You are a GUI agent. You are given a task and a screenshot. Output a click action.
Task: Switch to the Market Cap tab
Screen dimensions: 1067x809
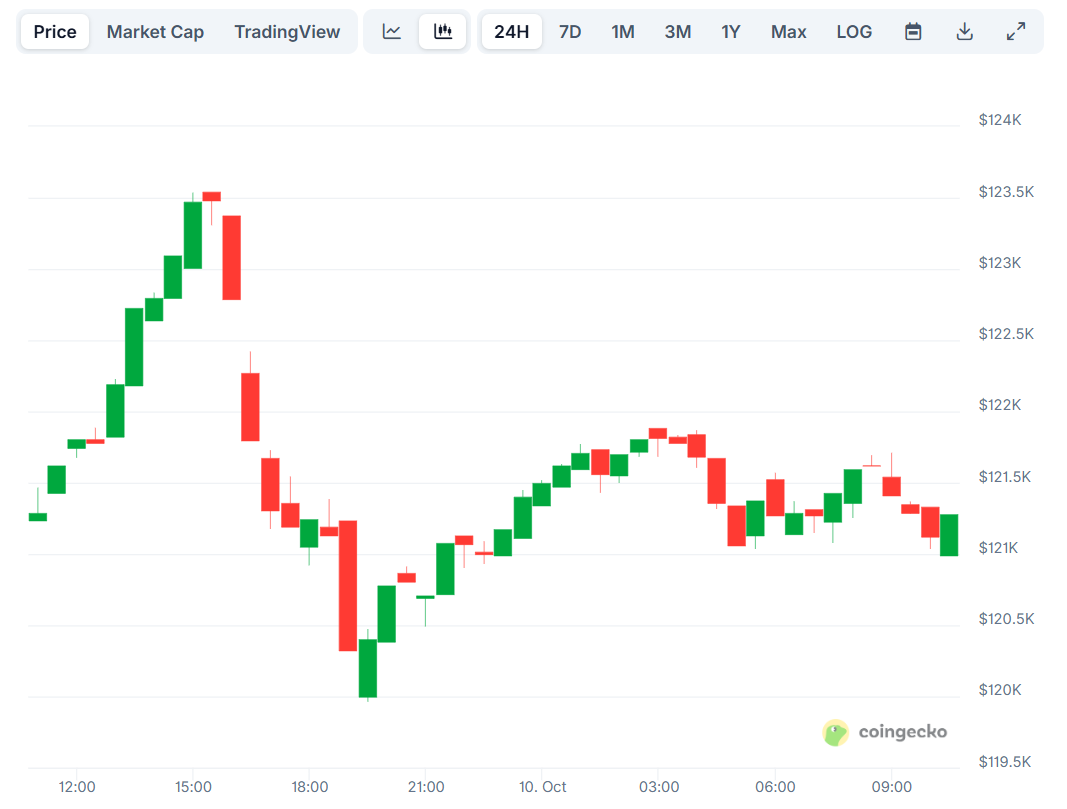coord(155,31)
